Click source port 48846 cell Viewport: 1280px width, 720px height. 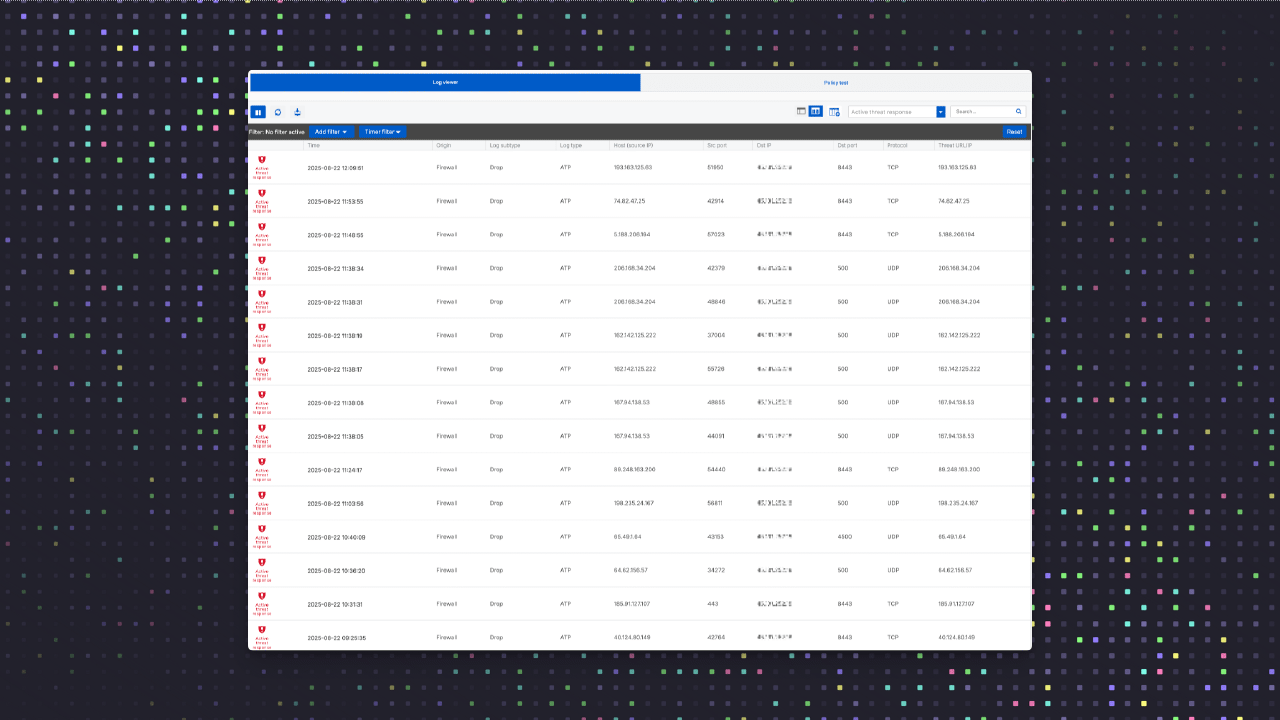click(715, 302)
